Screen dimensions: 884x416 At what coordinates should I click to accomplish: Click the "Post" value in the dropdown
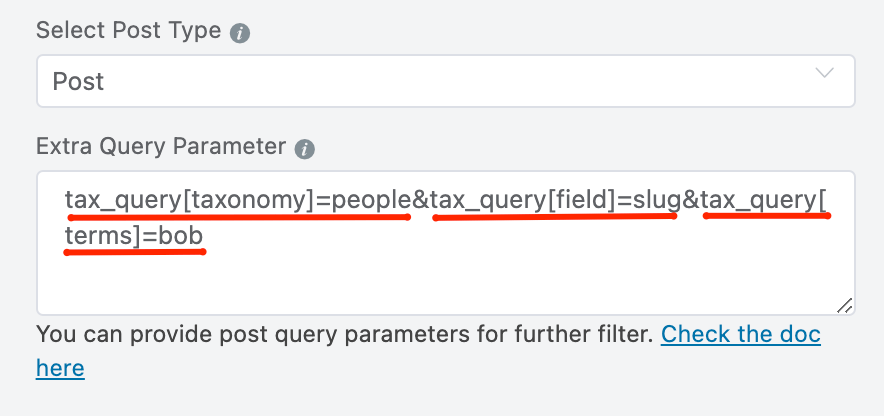pos(78,82)
